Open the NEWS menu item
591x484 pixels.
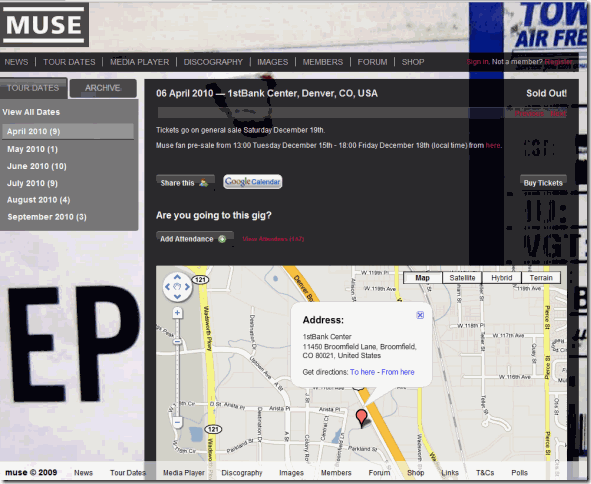[16, 62]
